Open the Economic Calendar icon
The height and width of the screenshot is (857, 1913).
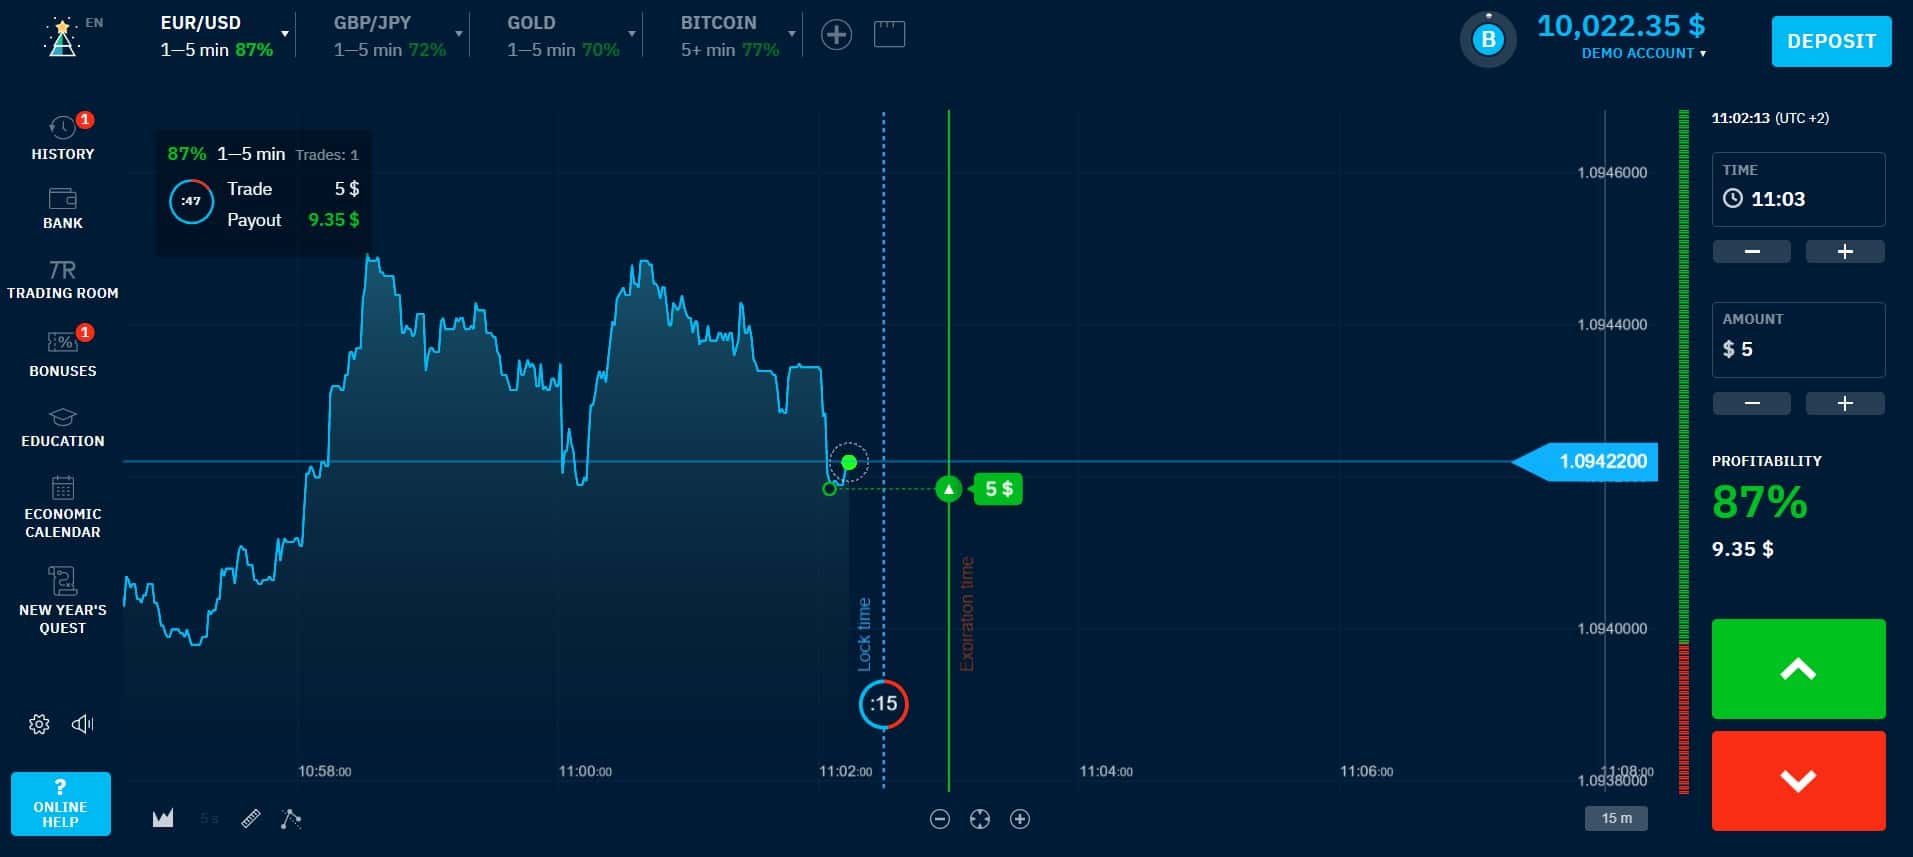[x=62, y=488]
